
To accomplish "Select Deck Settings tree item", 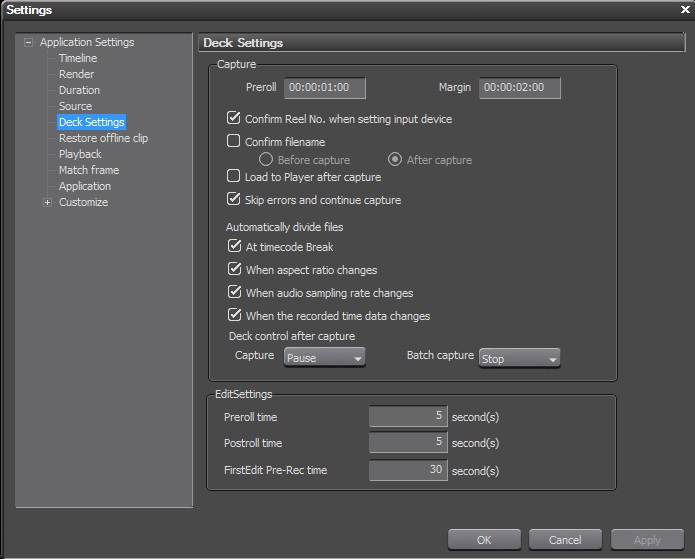I will pyautogui.click(x=91, y=122).
